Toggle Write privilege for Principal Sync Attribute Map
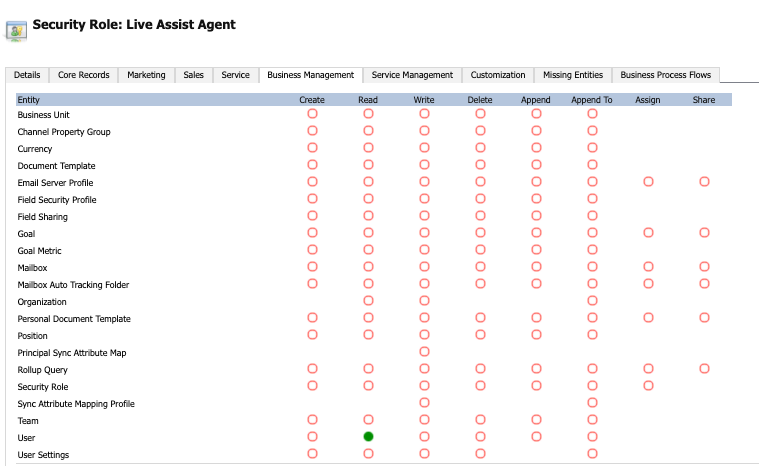759x466 pixels. coord(425,351)
